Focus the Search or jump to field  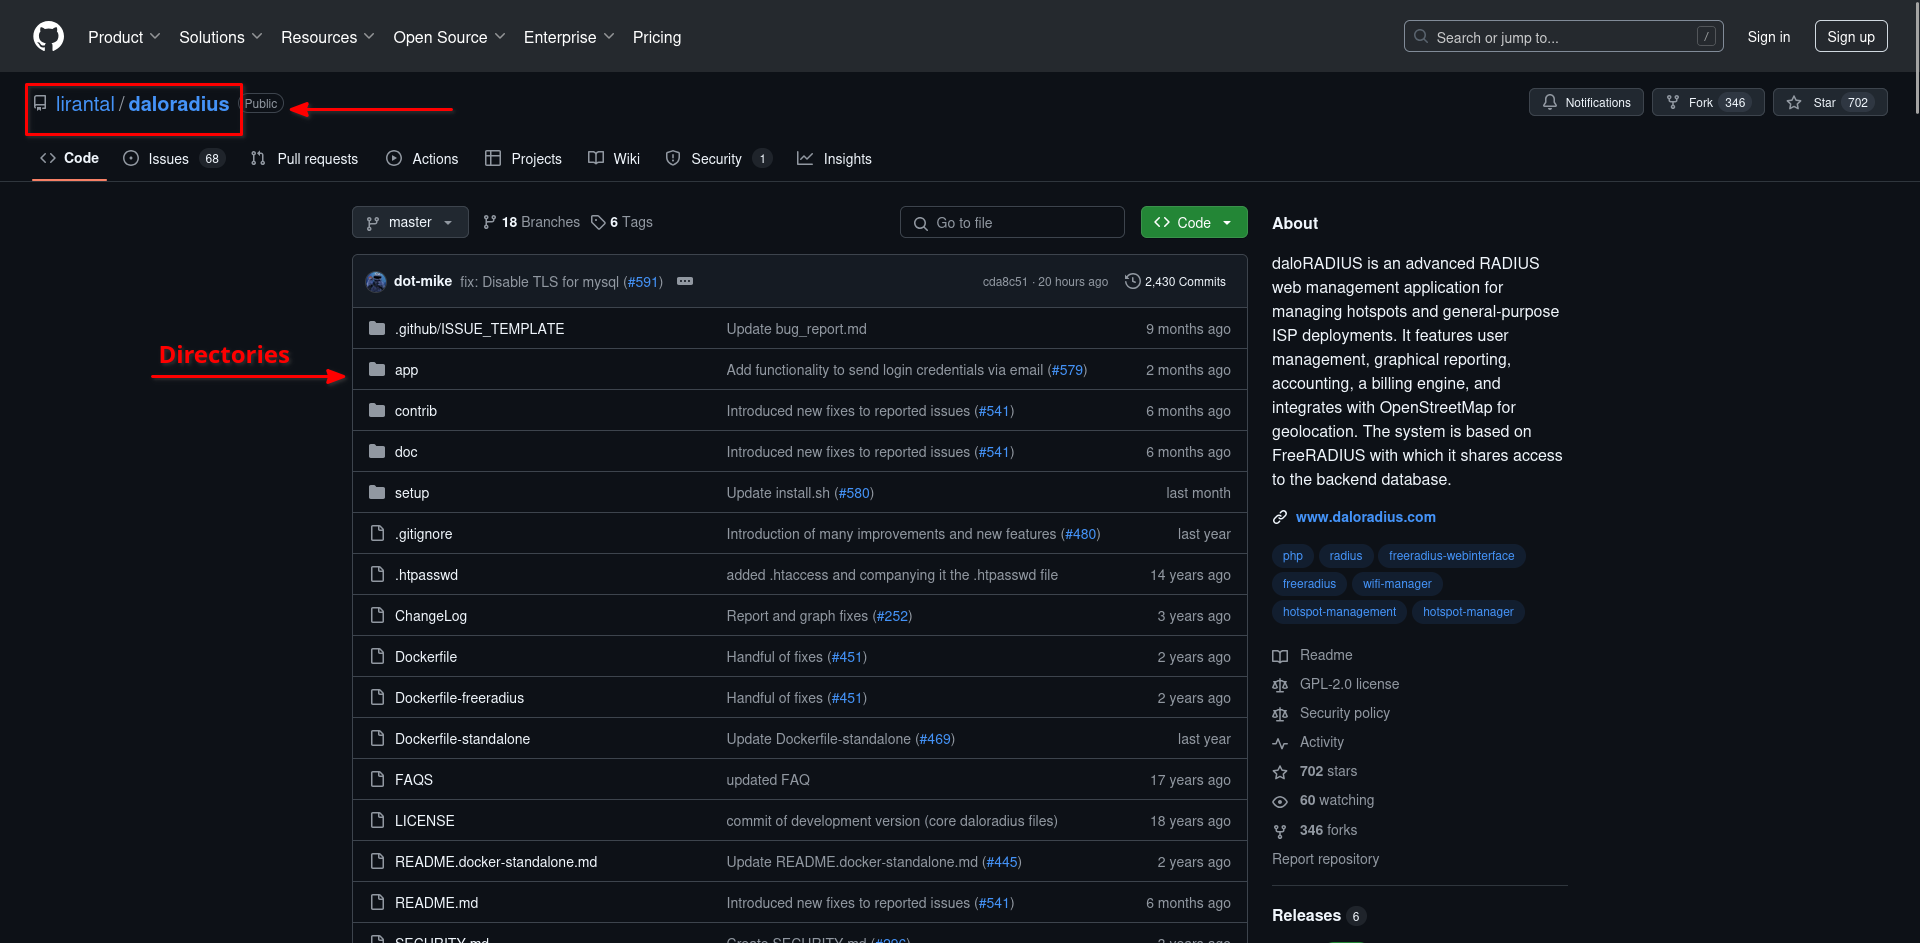point(1564,37)
